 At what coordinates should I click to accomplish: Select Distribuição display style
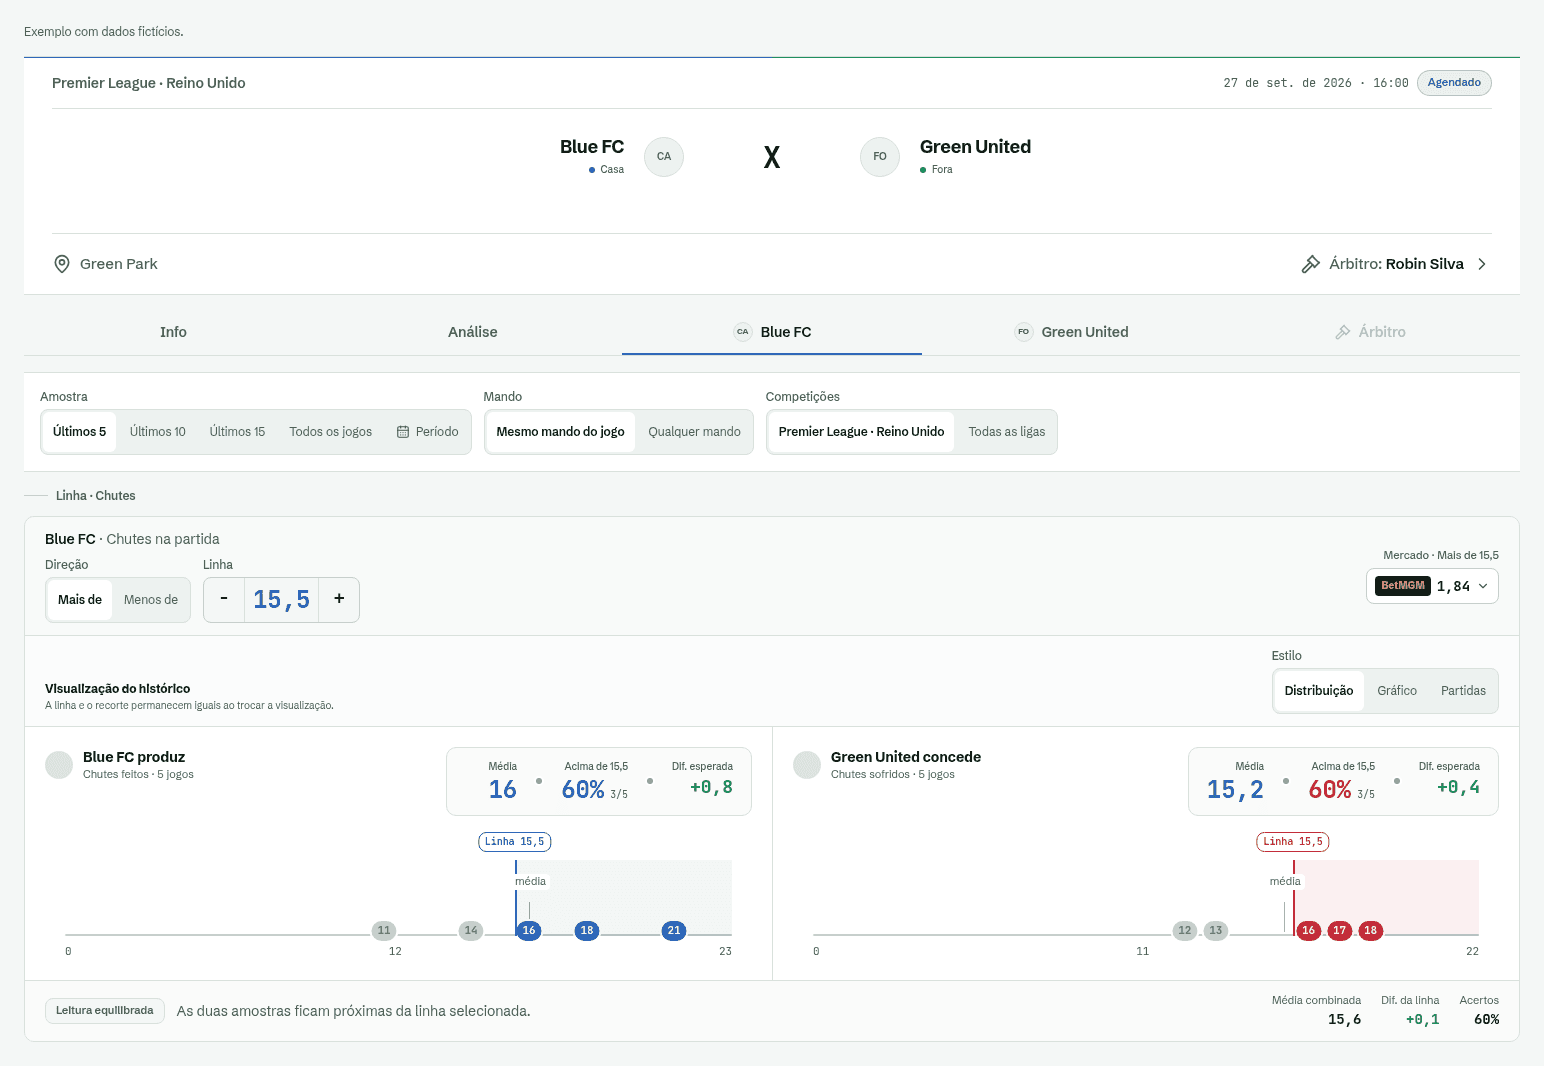tap(1319, 691)
